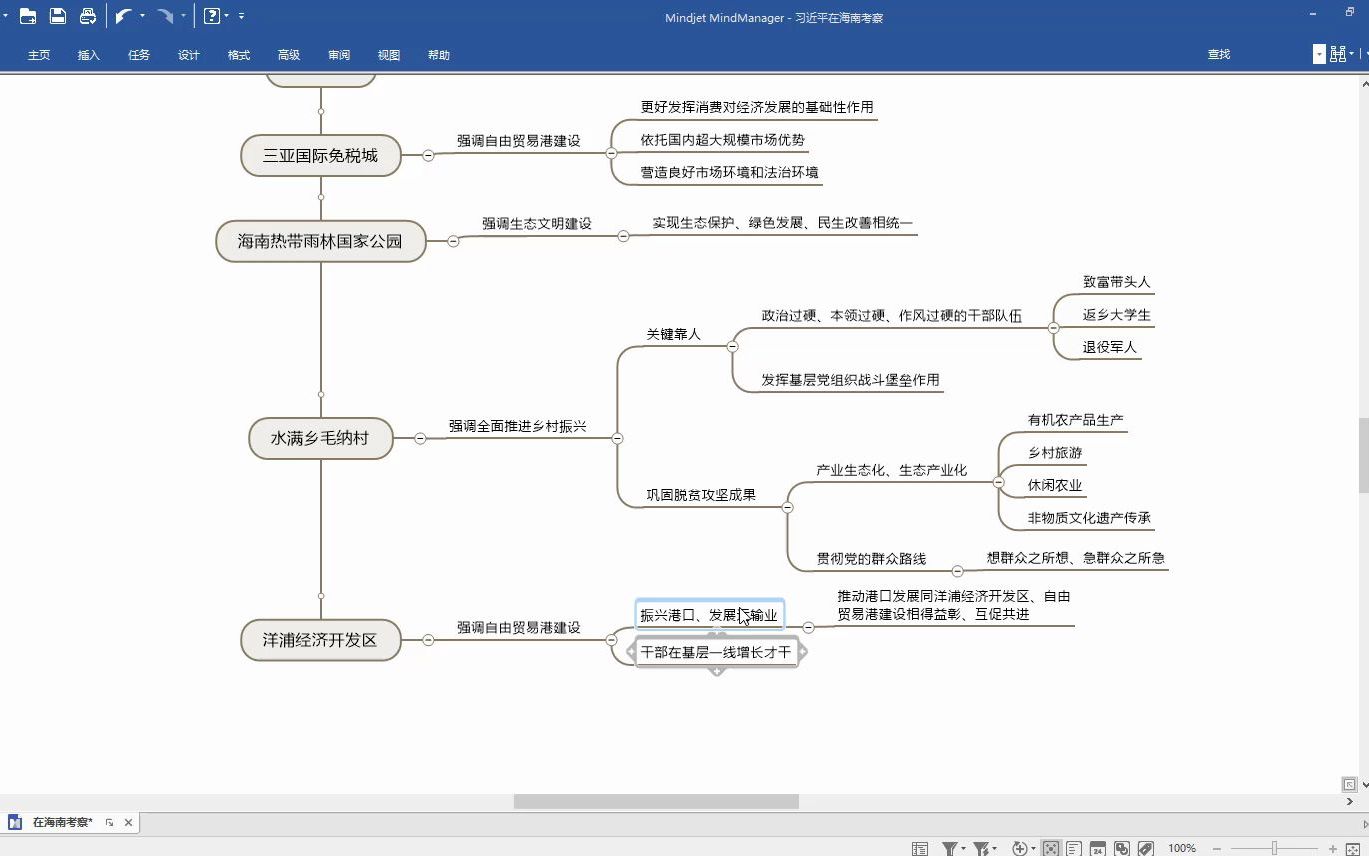This screenshot has height=856, width=1369.
Task: Click the tag icon in the status bar
Action: (1146, 849)
